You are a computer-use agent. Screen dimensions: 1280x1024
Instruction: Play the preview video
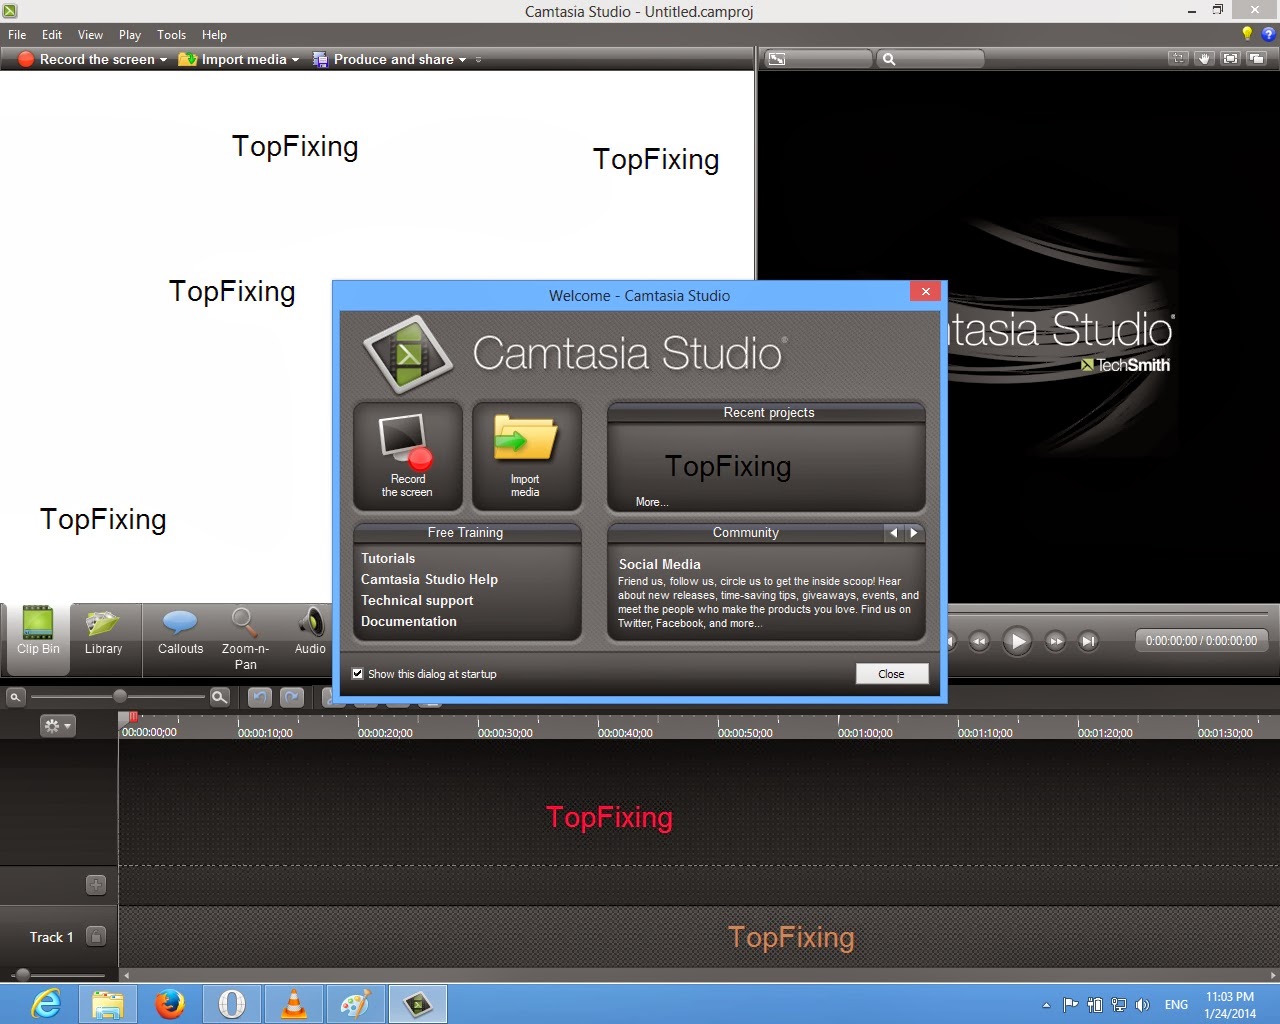[1017, 641]
